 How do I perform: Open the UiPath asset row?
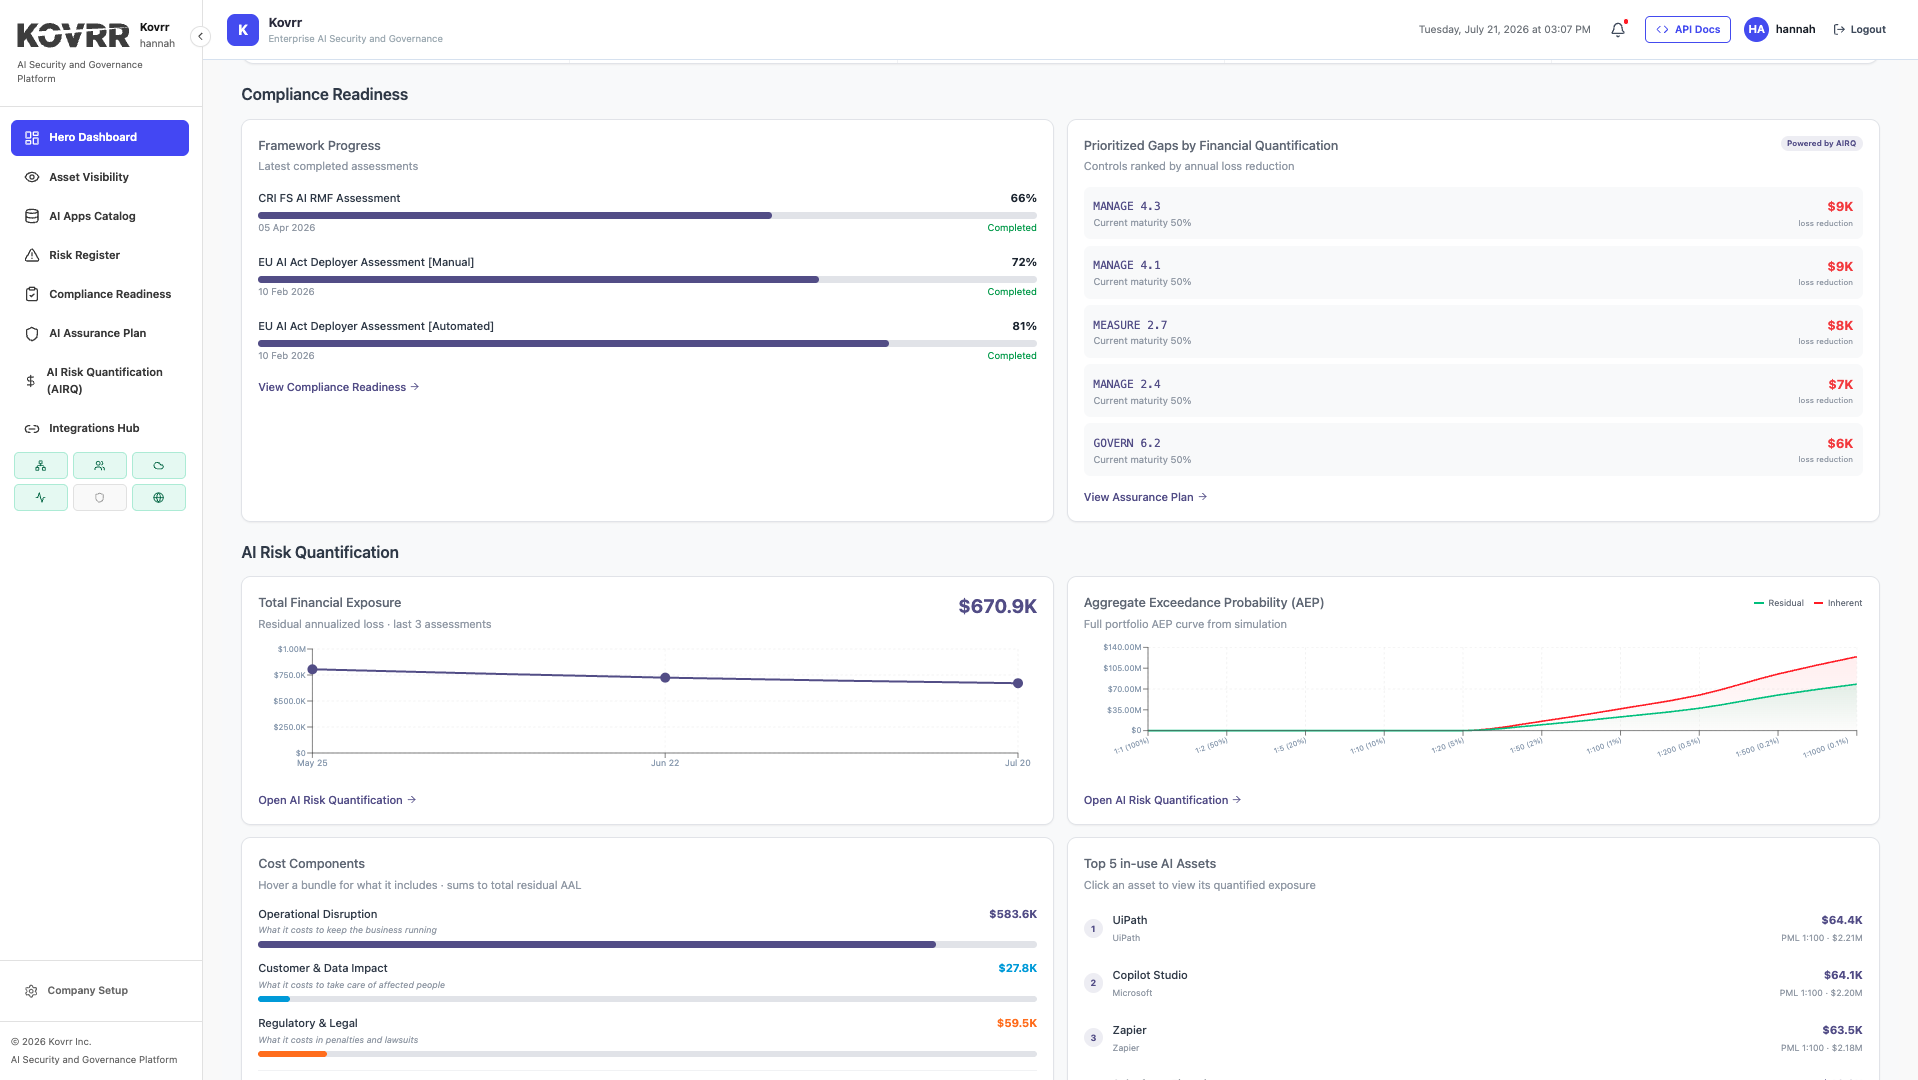[1473, 928]
